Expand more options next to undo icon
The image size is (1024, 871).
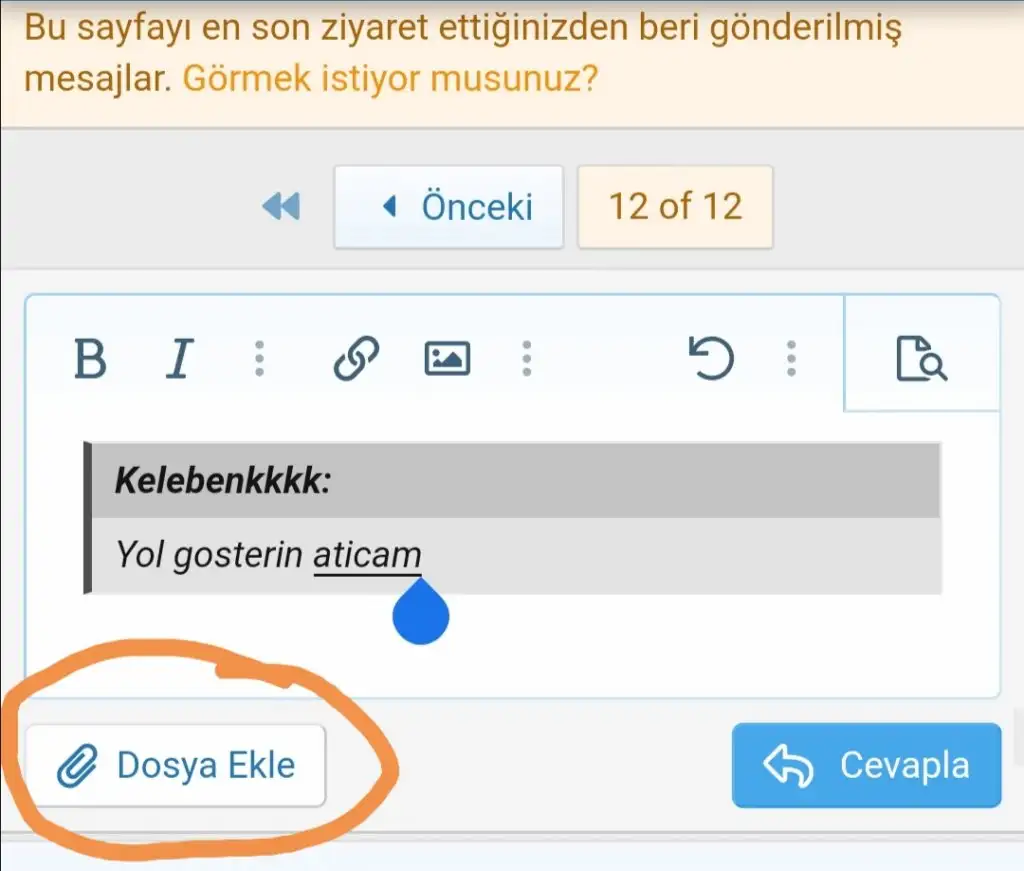pos(791,358)
